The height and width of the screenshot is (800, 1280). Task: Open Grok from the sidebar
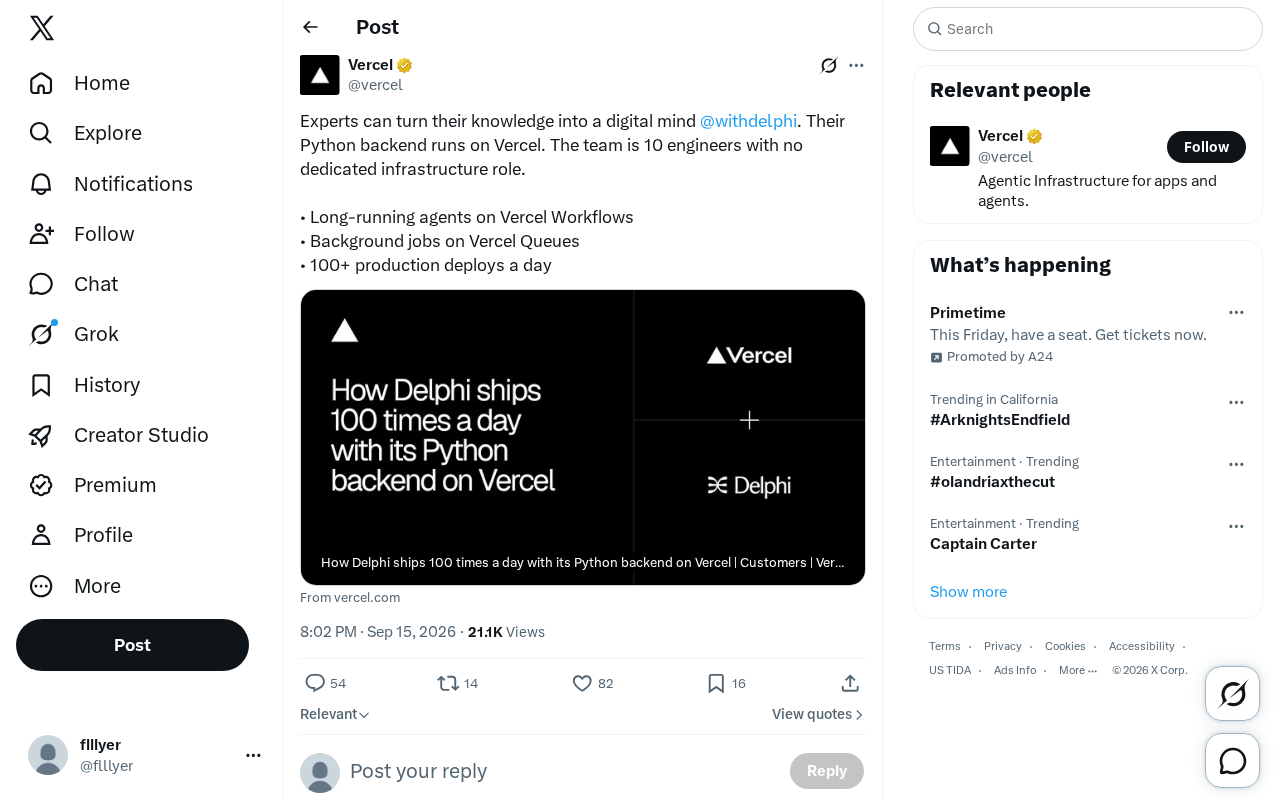(74, 334)
